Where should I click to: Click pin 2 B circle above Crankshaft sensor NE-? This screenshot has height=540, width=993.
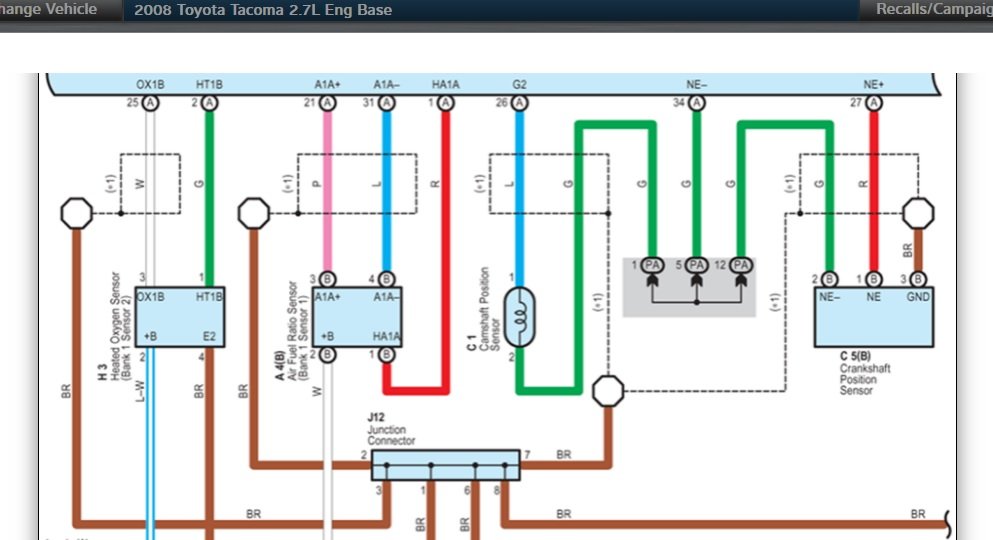[x=829, y=279]
